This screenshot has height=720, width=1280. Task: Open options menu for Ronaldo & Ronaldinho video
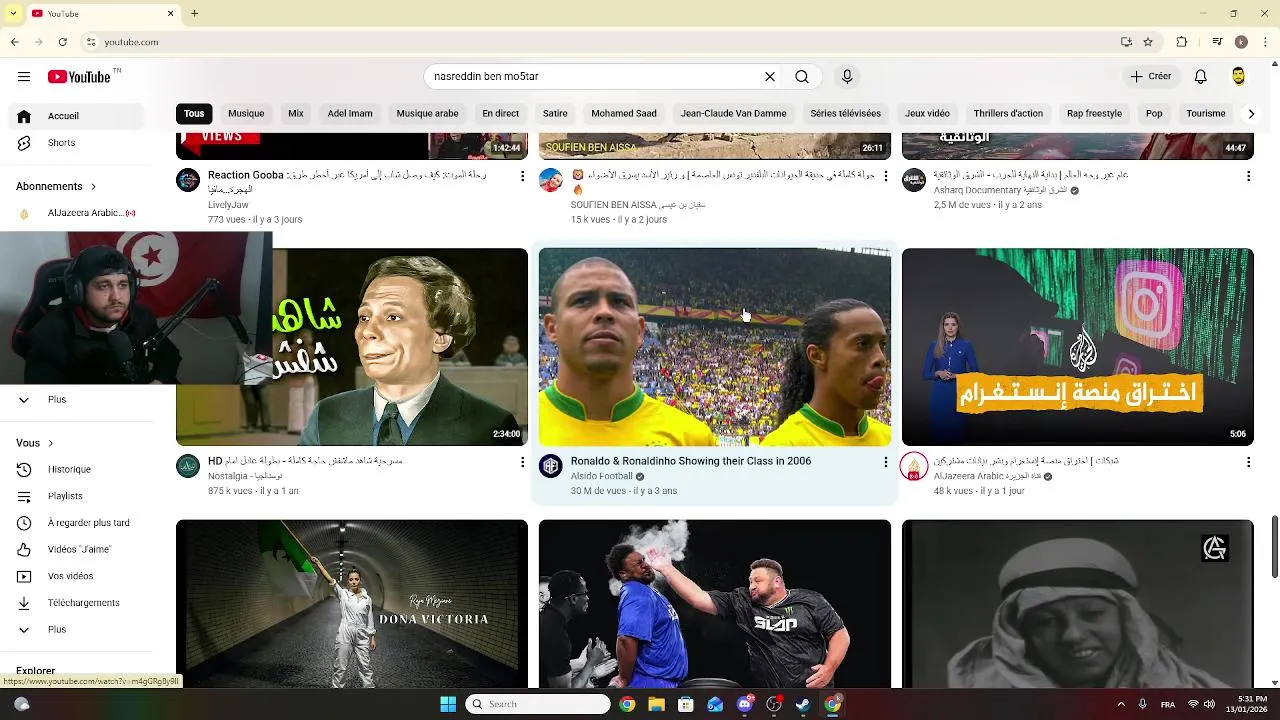885,462
